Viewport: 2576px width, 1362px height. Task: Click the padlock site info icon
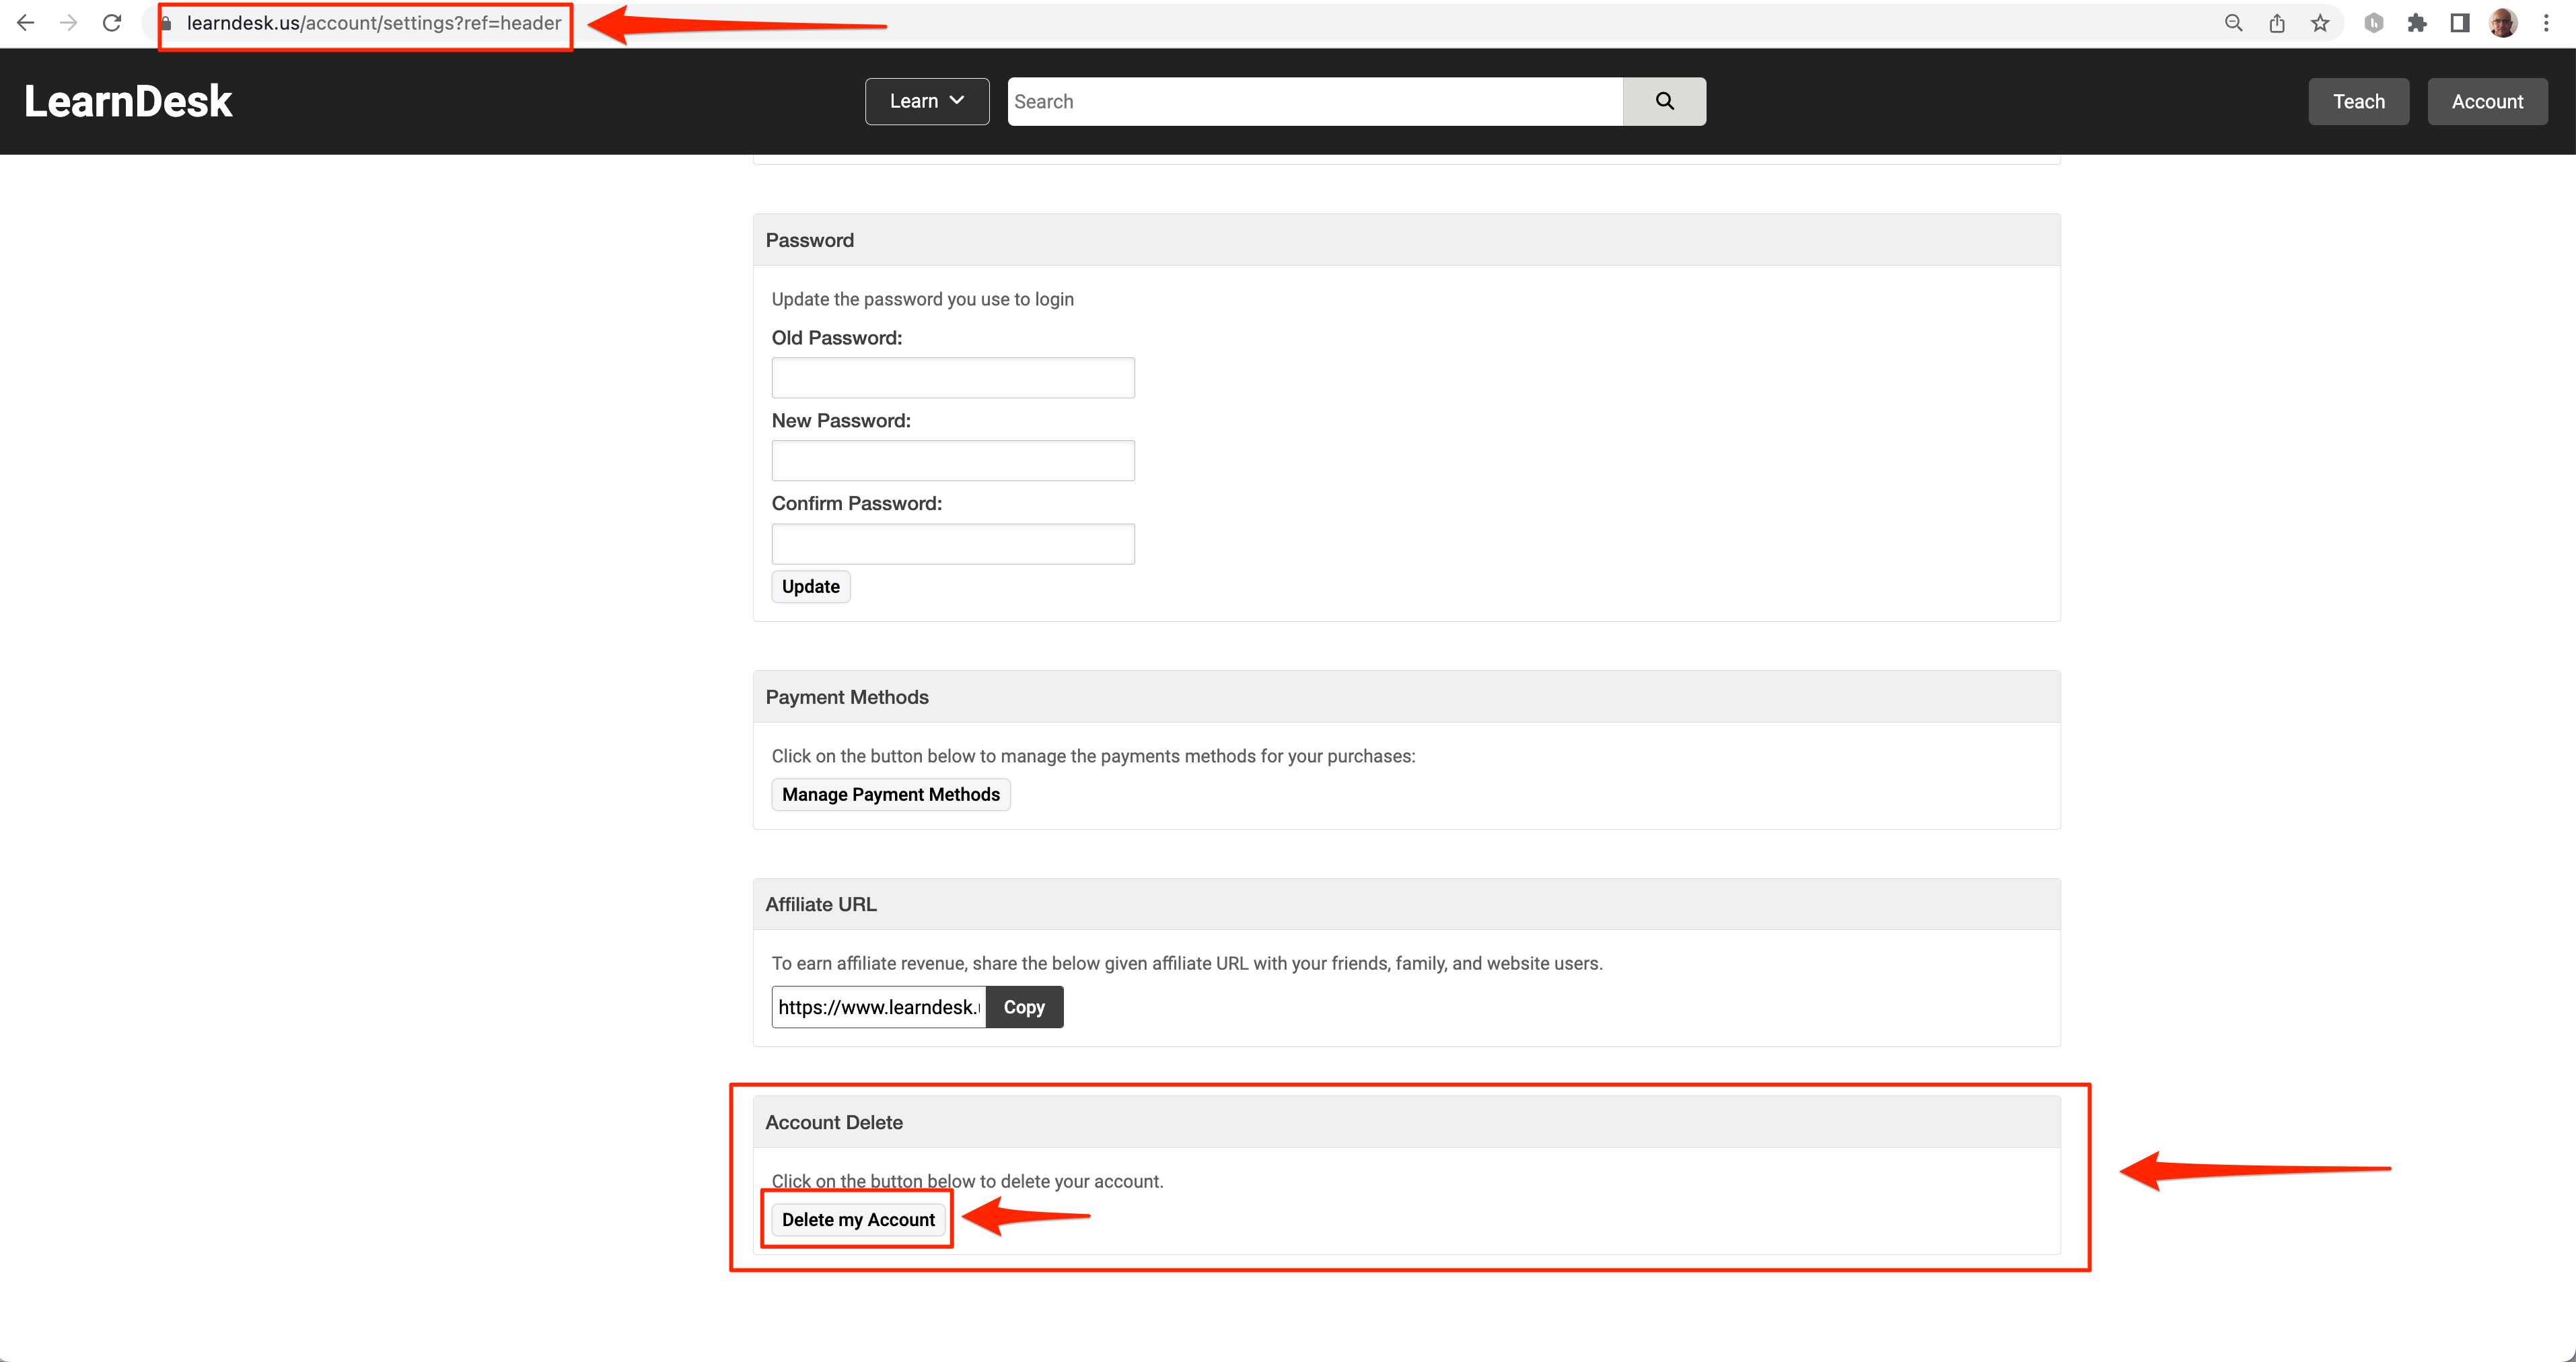tap(167, 23)
